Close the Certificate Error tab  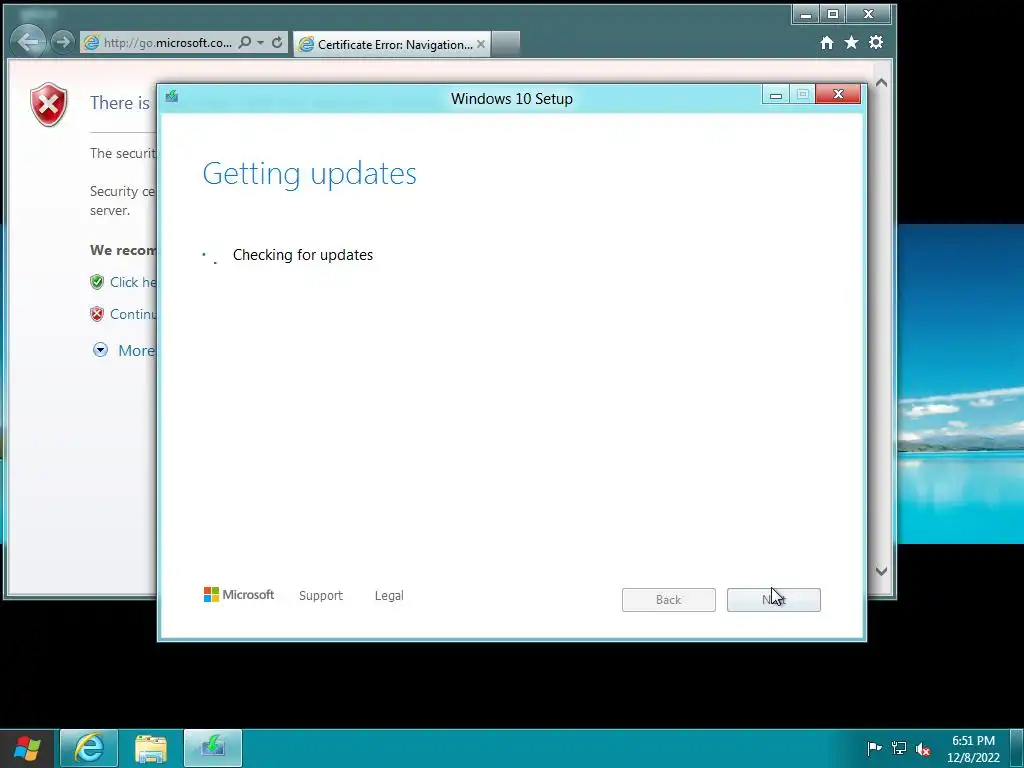click(481, 44)
